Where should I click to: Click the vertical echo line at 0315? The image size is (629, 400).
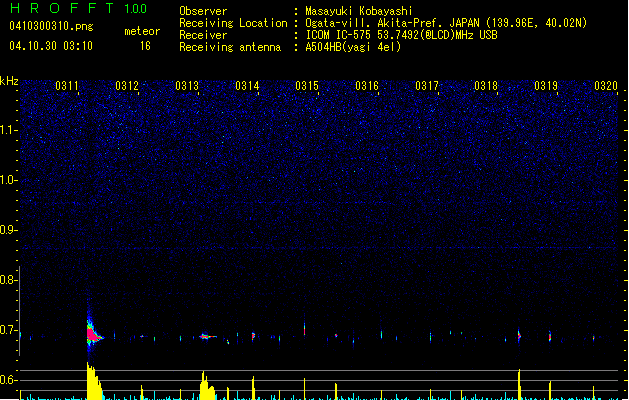coord(304,329)
